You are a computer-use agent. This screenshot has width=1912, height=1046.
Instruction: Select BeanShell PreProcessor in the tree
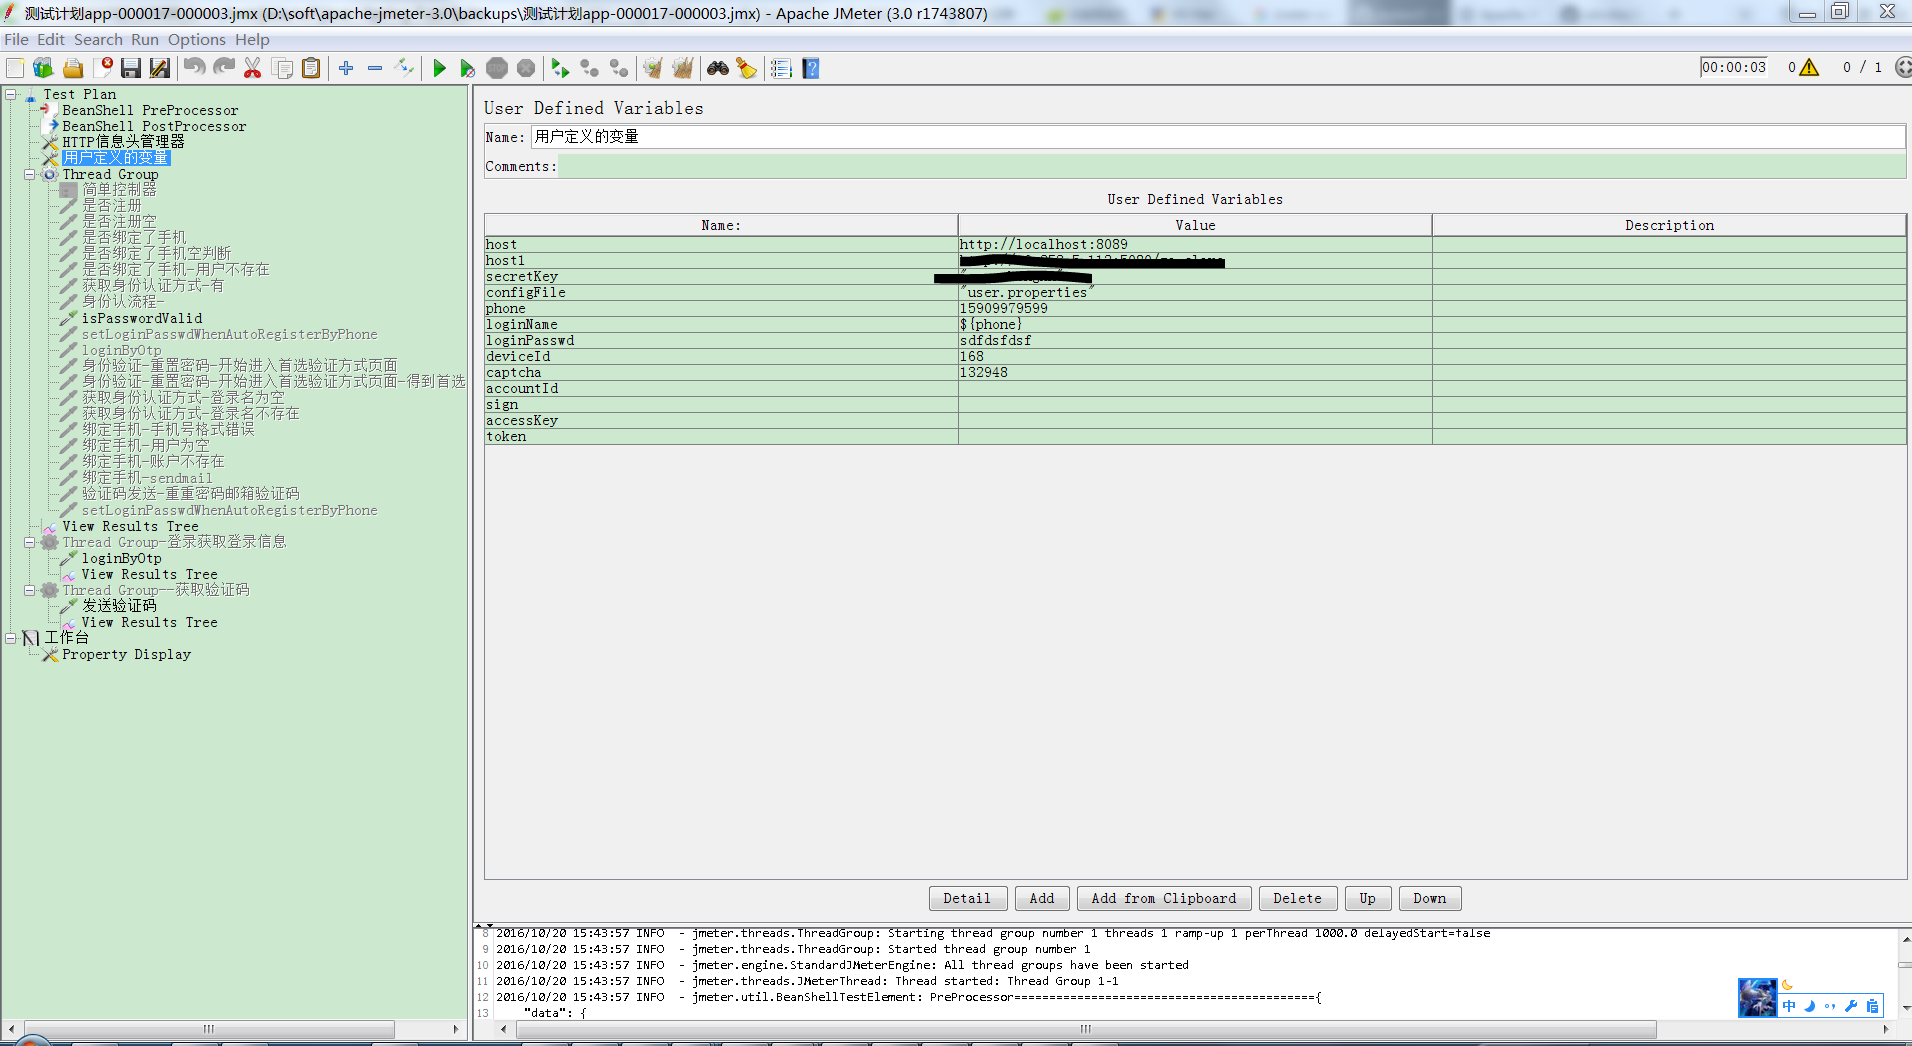(x=150, y=110)
